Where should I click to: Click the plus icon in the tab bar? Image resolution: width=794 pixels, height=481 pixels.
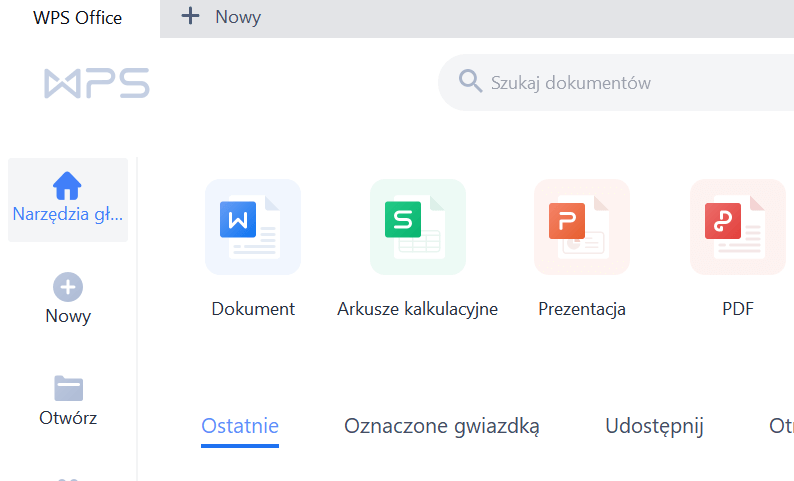[190, 17]
